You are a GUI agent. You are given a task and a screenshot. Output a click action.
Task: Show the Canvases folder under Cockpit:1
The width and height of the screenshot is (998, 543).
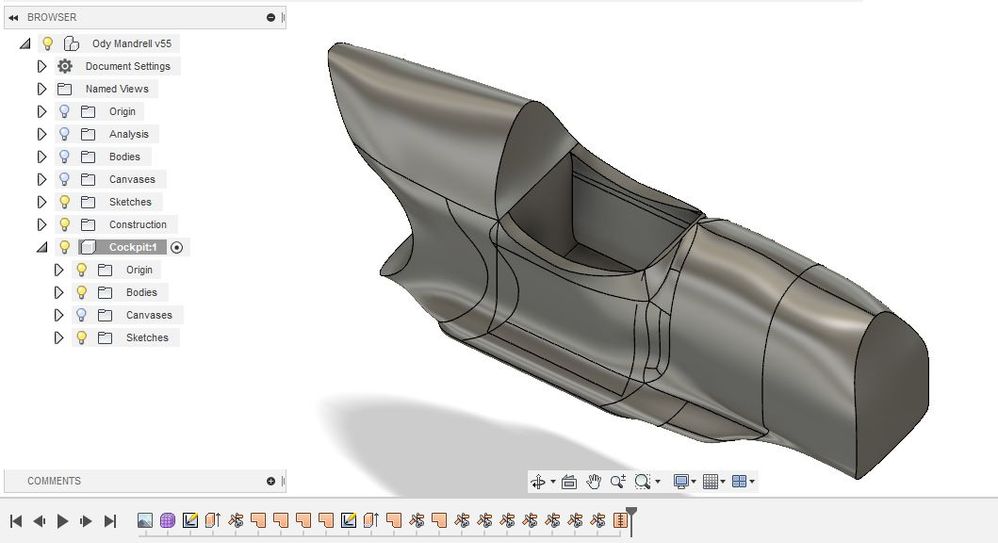click(x=81, y=315)
